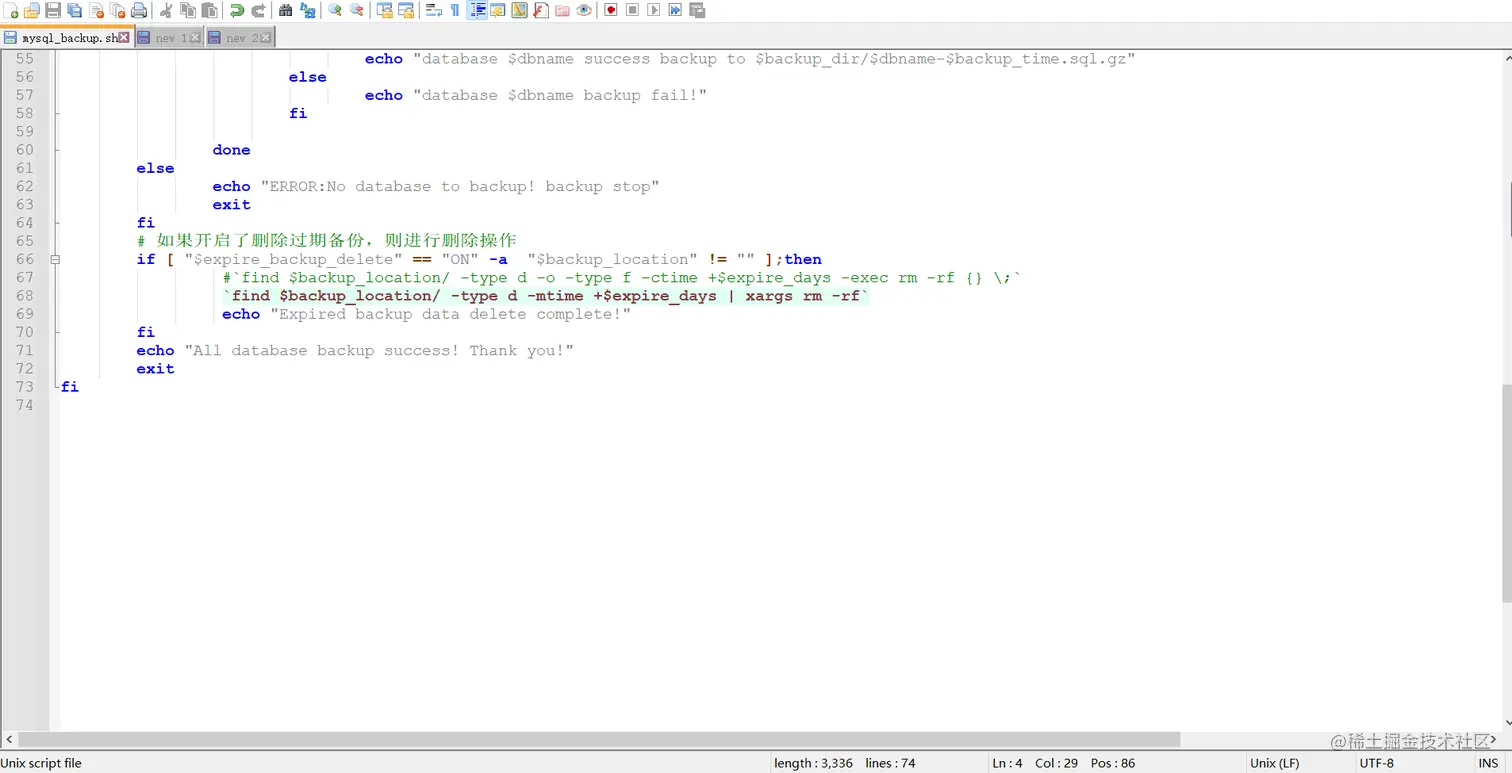Image resolution: width=1512 pixels, height=773 pixels.
Task: Toggle show all characters pilcrow
Action: coord(455,10)
